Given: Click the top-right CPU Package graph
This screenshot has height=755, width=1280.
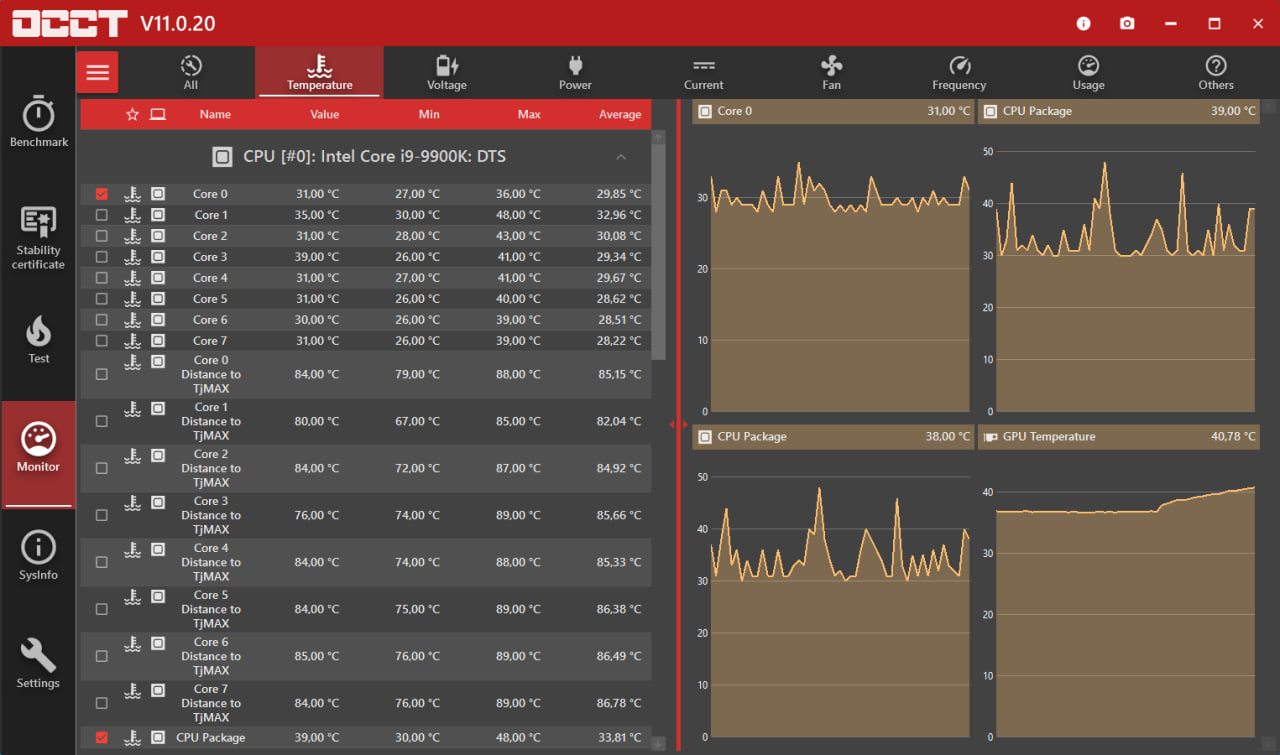Looking at the screenshot, I should click(1118, 256).
